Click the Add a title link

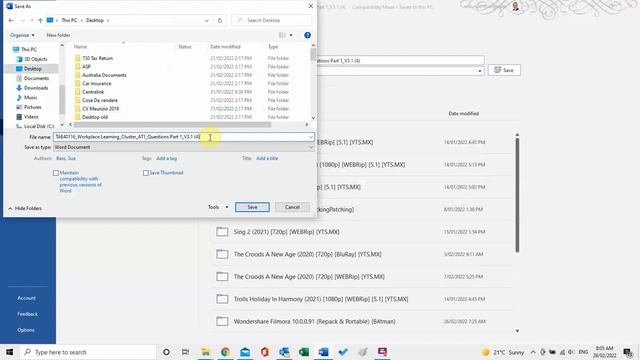coord(267,158)
